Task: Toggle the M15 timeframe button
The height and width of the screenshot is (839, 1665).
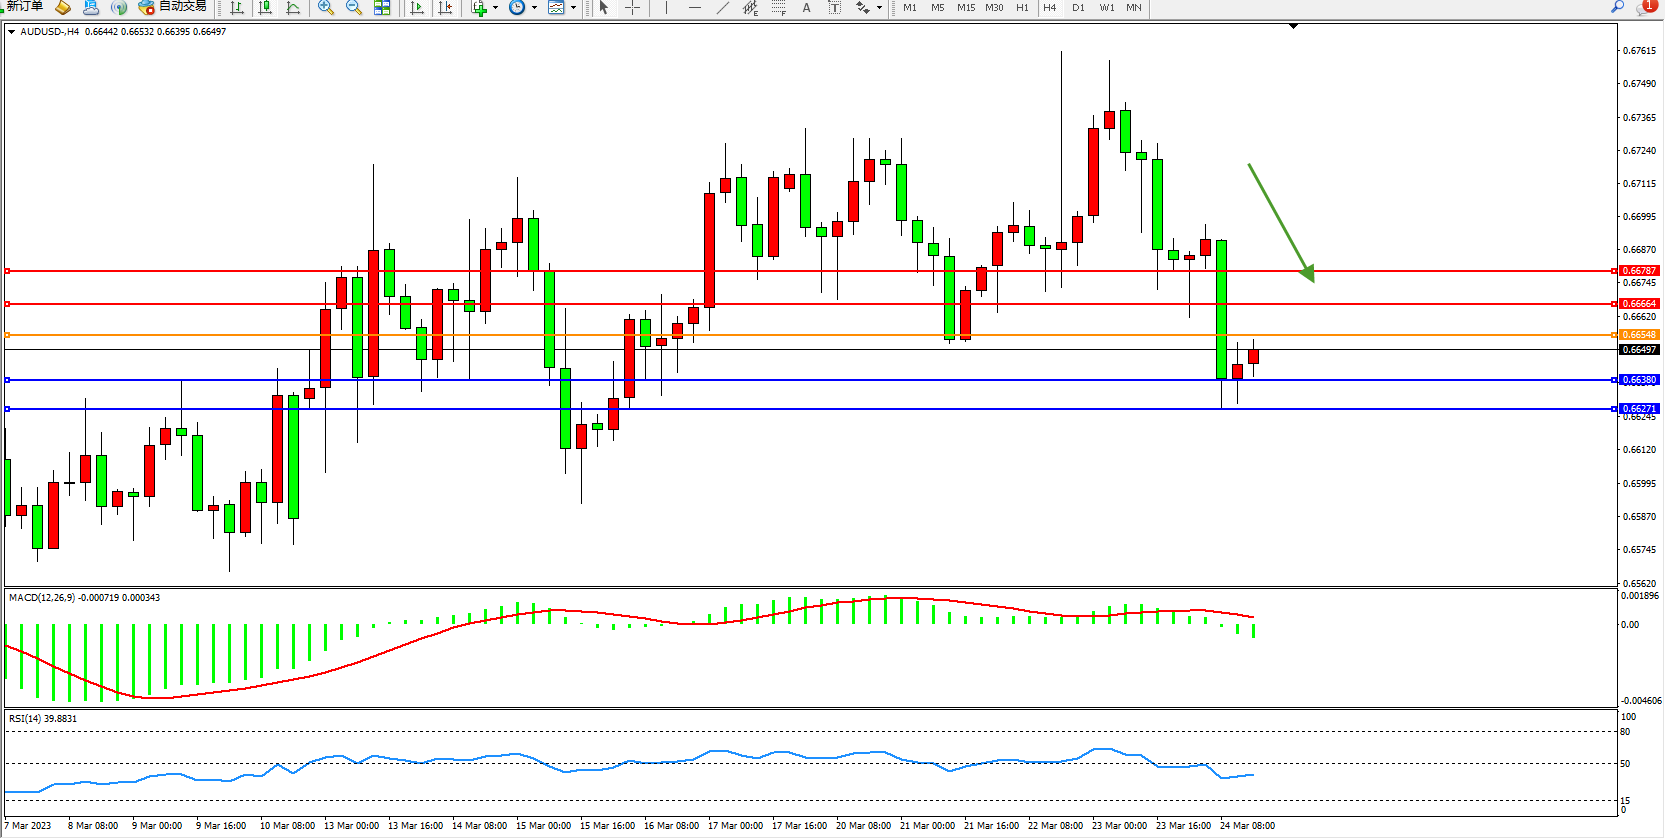Action: click(x=966, y=8)
